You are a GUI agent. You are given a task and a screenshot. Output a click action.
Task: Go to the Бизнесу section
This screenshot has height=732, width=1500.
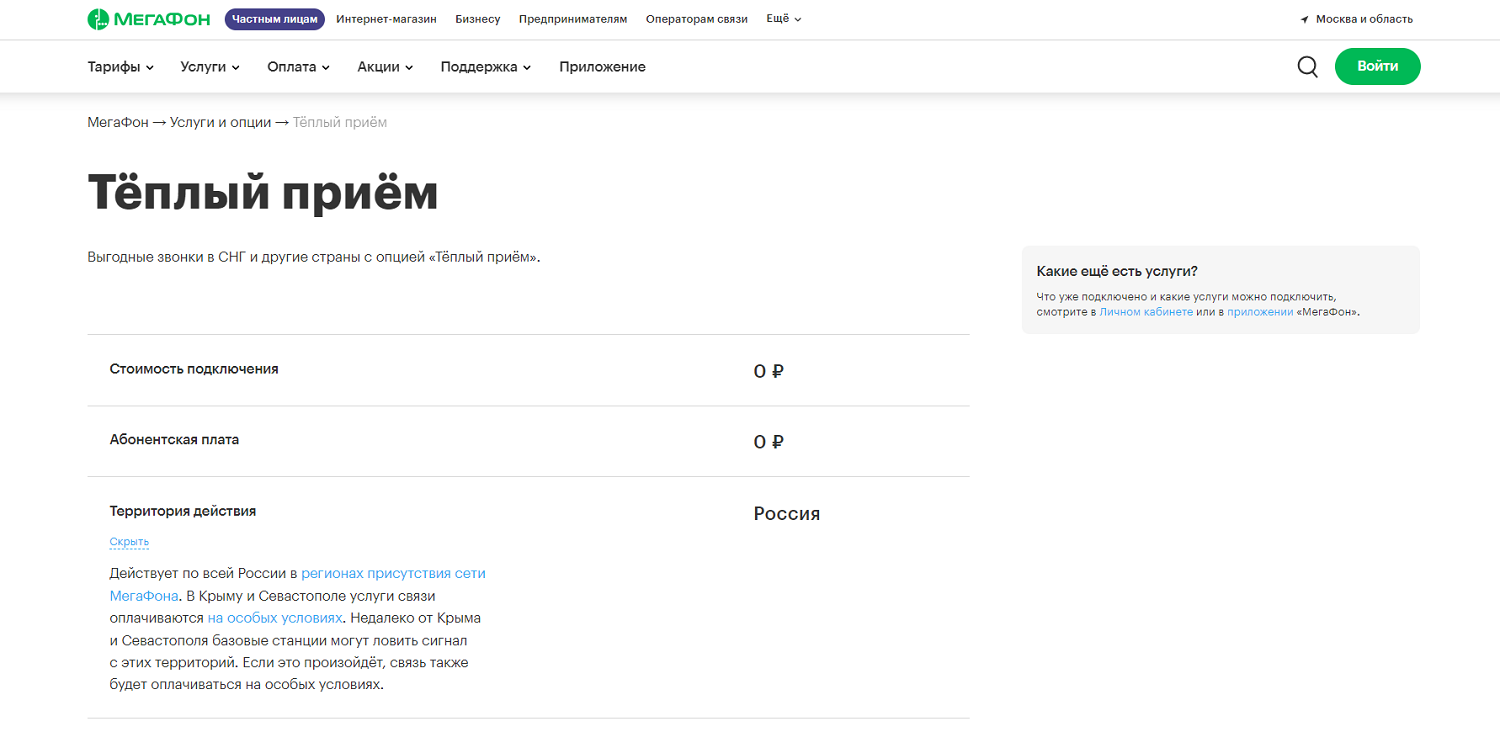478,19
